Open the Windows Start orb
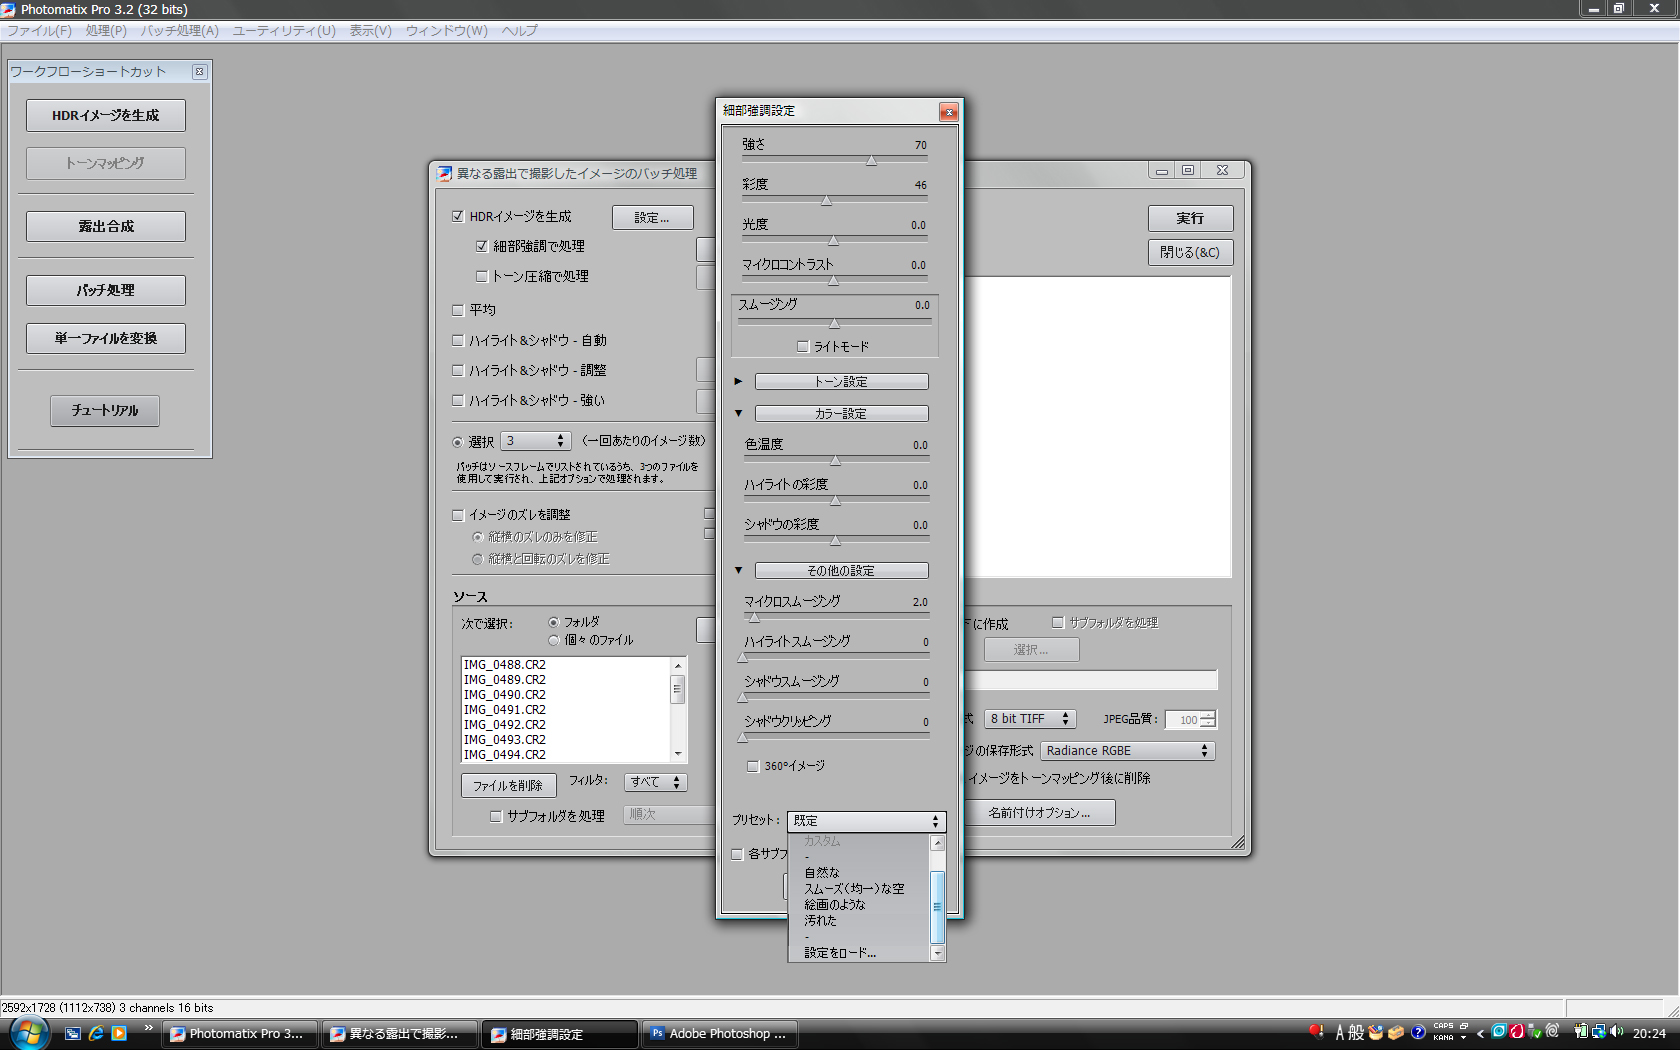 [29, 1033]
